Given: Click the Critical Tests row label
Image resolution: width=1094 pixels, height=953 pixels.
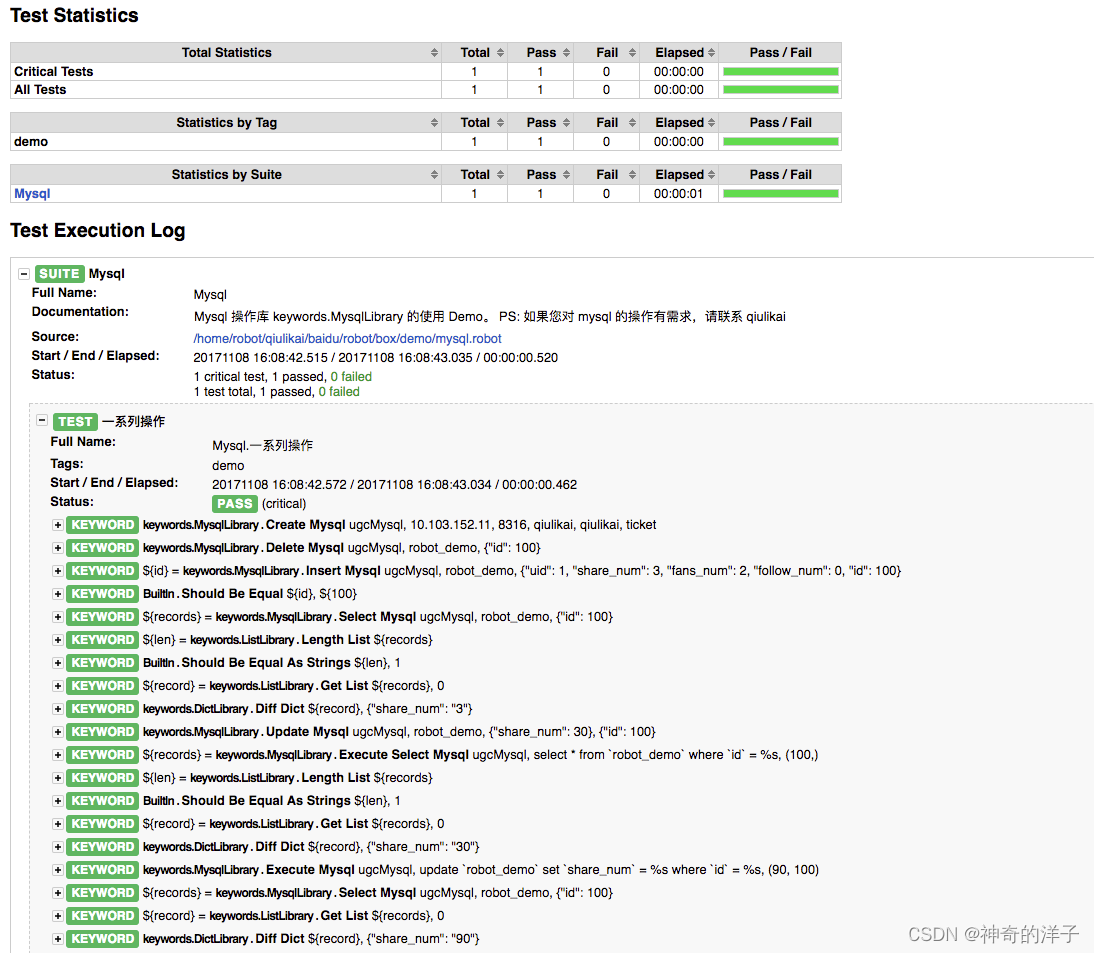Looking at the screenshot, I should coord(54,71).
